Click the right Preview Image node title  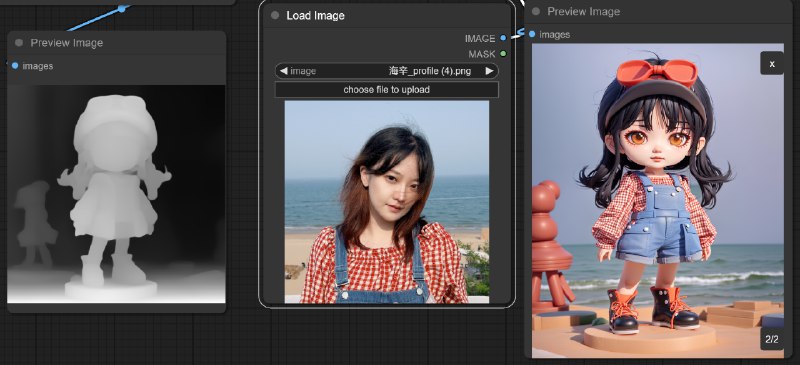[584, 11]
